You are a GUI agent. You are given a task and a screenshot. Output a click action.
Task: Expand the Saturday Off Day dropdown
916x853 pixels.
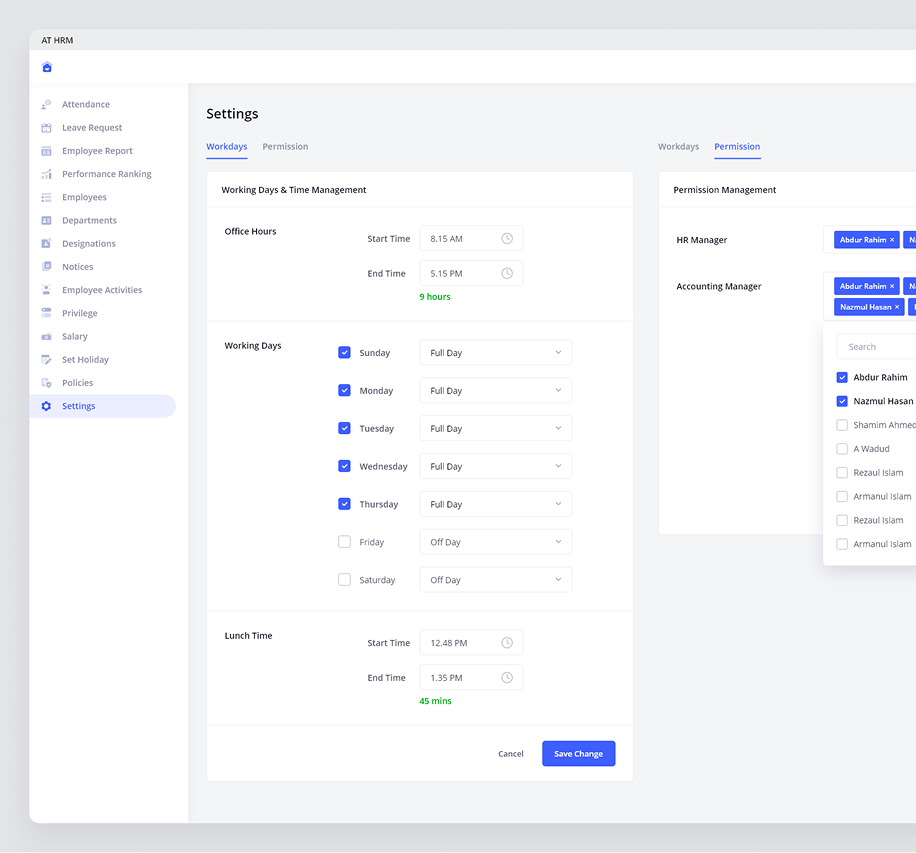pyautogui.click(x=495, y=580)
